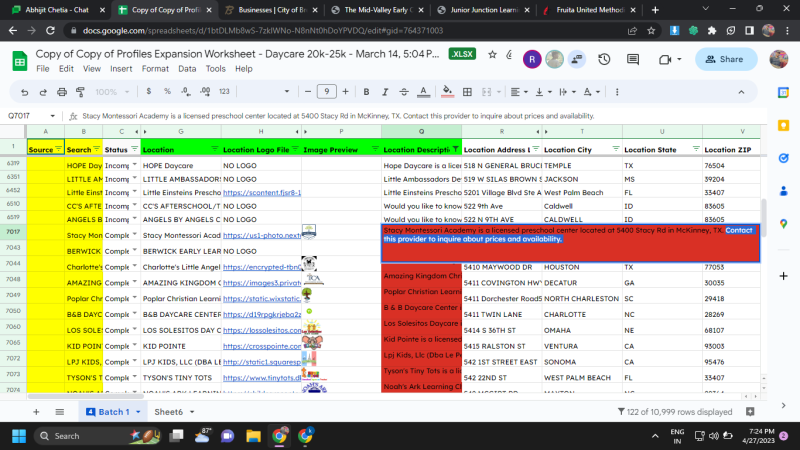Open the vertical align dropdown
Viewport: 800px width, 450px height.
pyautogui.click(x=543, y=92)
